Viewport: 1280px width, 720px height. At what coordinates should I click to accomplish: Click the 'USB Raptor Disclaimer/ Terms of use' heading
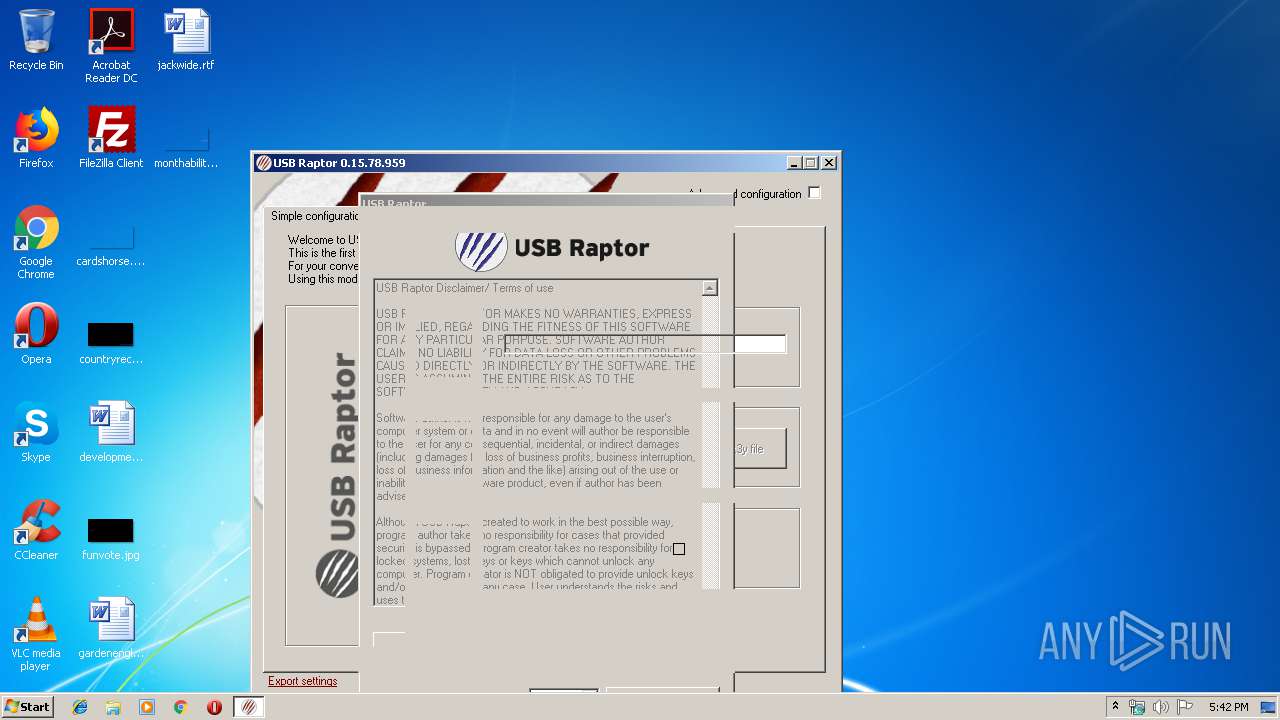465,288
